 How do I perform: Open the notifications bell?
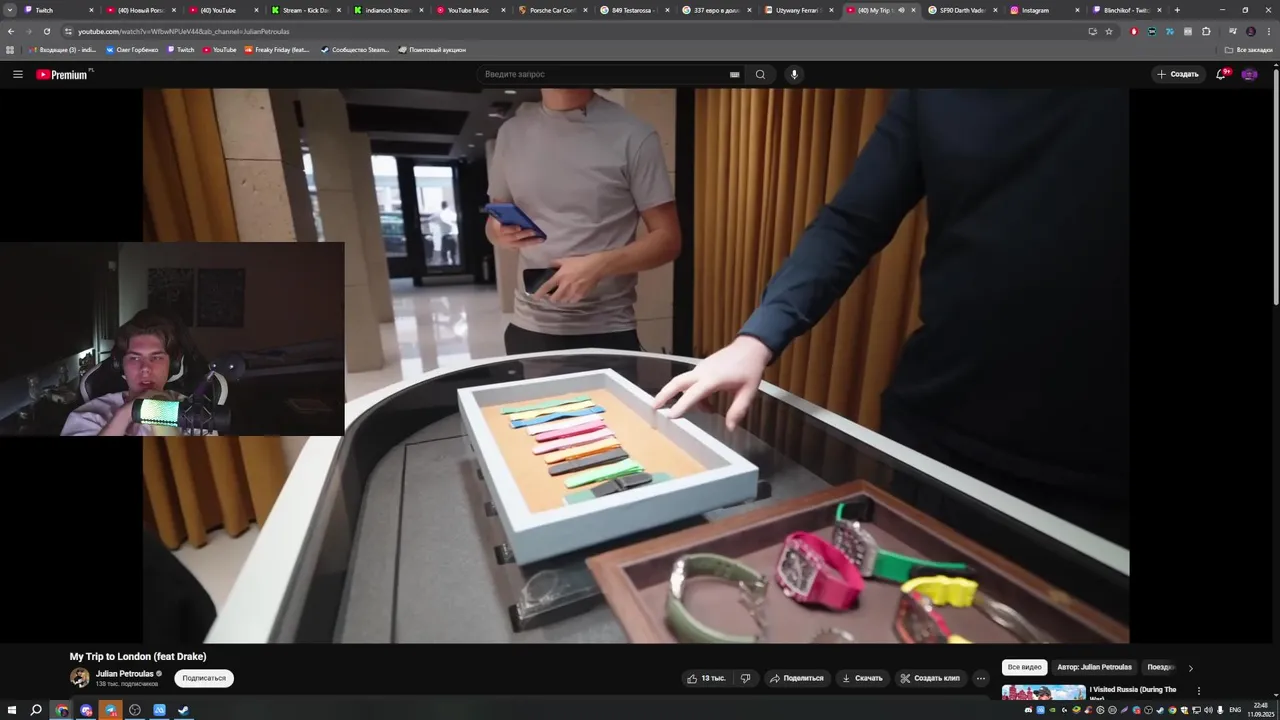(x=1221, y=74)
